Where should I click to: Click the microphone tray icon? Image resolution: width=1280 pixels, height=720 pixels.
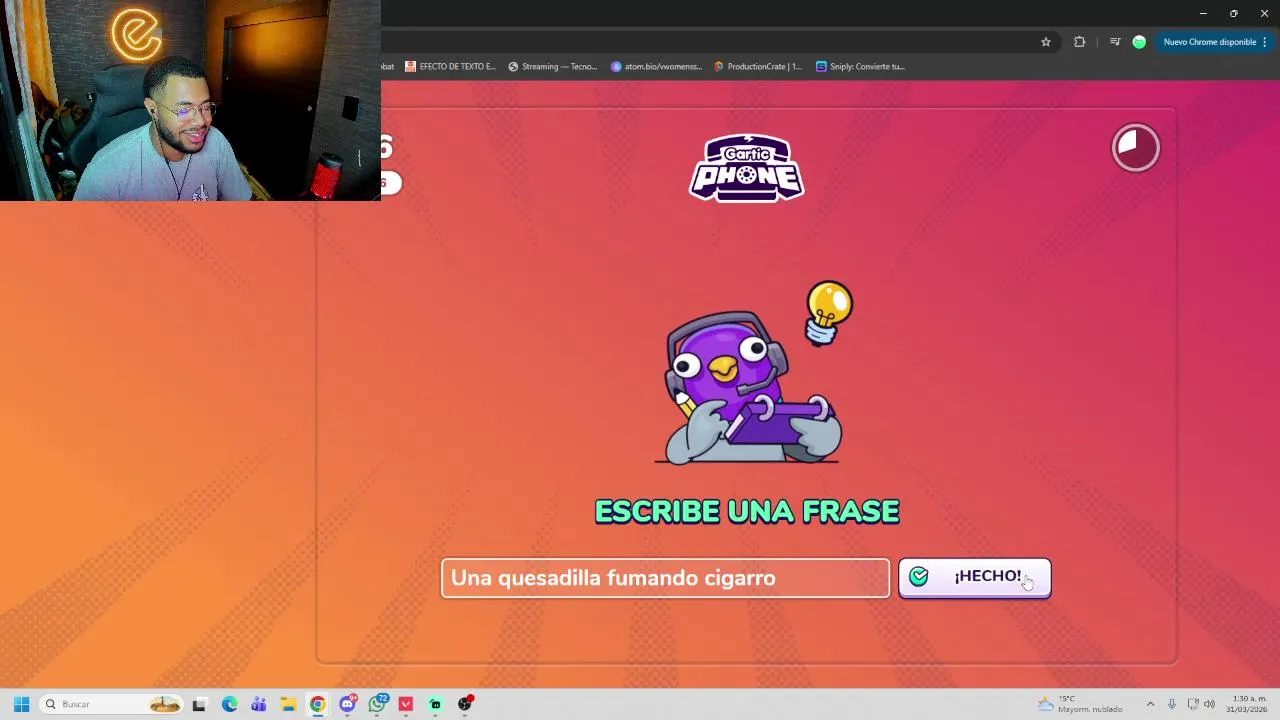click(1171, 704)
